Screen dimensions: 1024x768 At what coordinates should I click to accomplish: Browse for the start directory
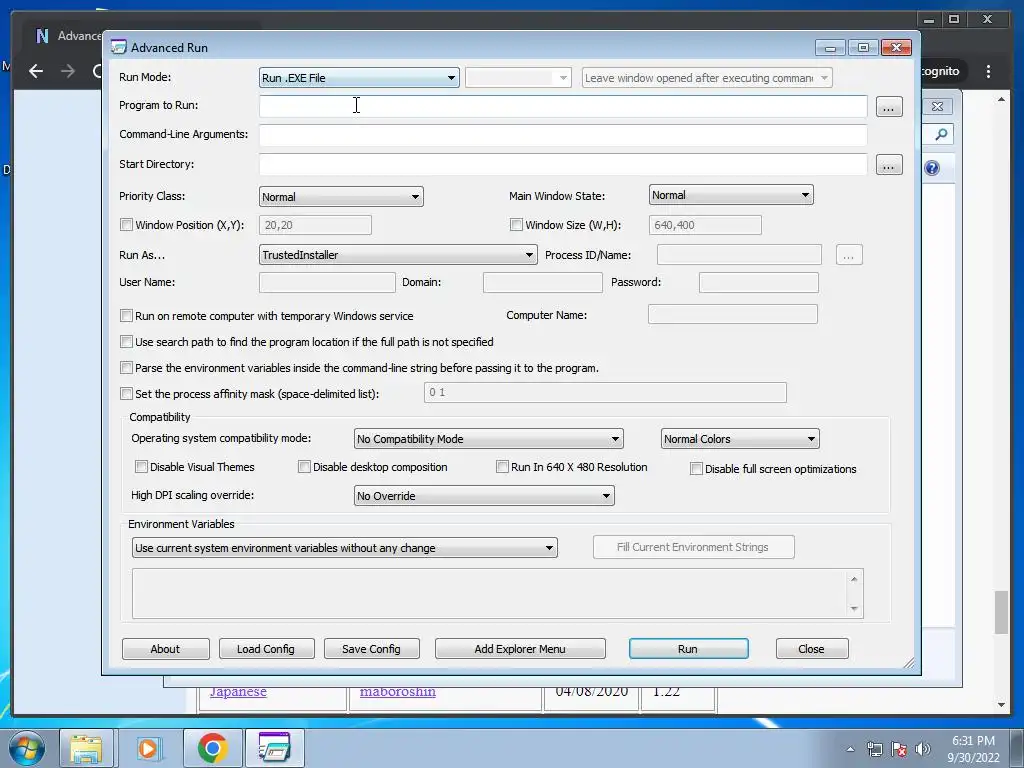(x=889, y=165)
